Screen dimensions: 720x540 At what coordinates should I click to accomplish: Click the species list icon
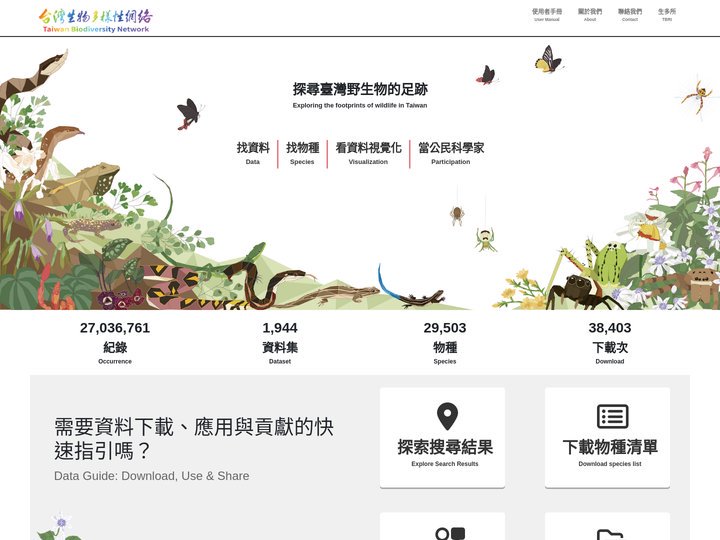tap(613, 416)
